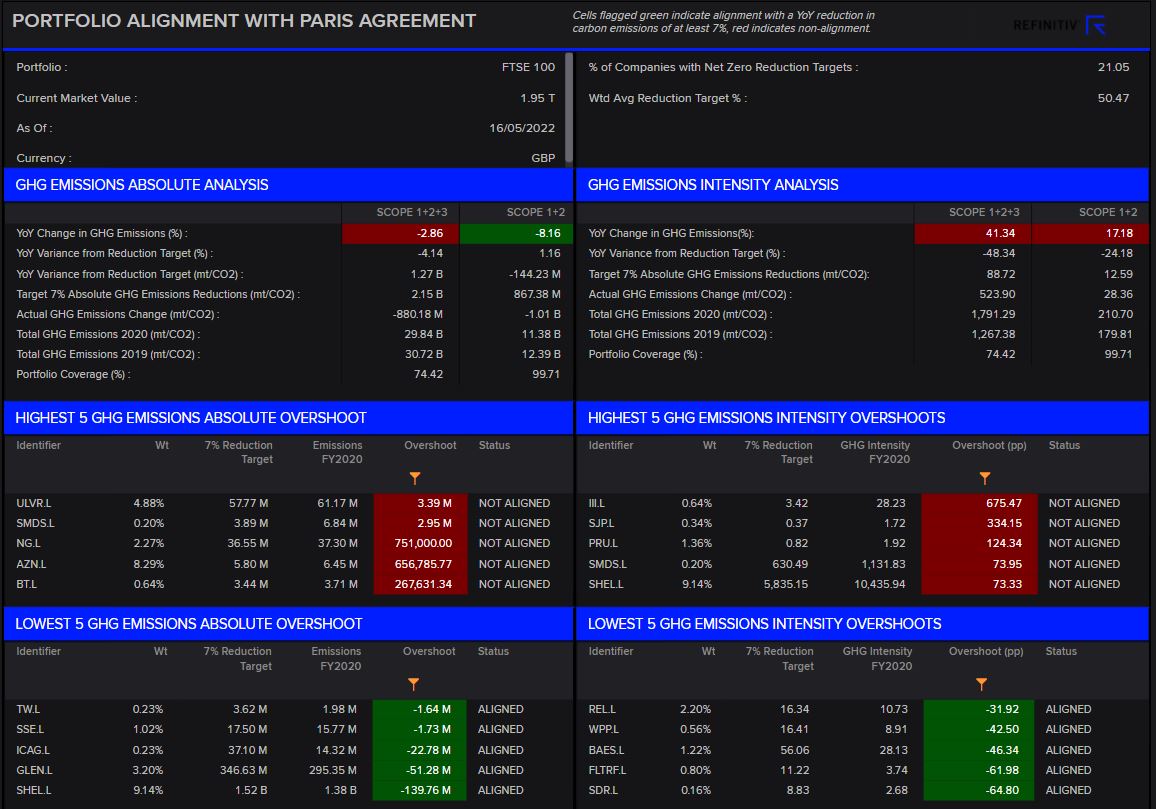Select the -139.76 M overshoot cell
Image resolution: width=1156 pixels, height=809 pixels.
pos(419,790)
